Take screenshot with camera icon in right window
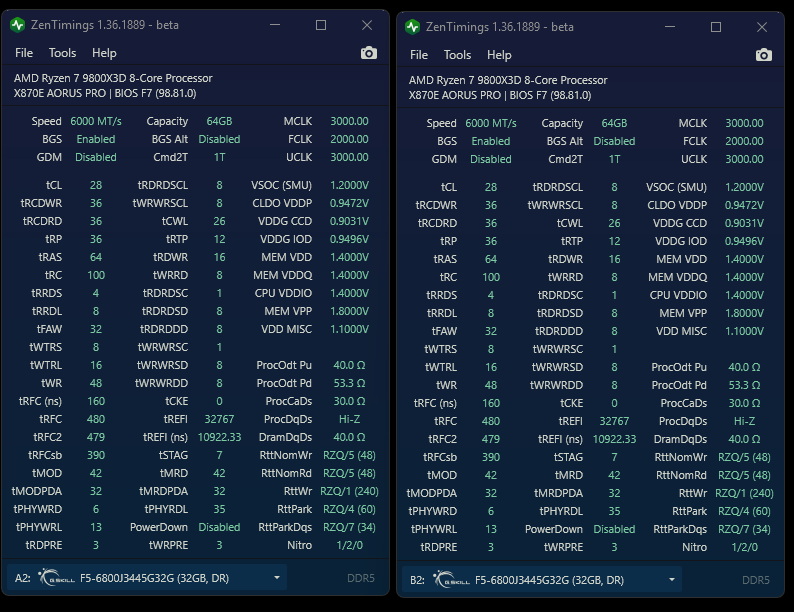Viewport: 794px width, 612px height. [x=764, y=55]
